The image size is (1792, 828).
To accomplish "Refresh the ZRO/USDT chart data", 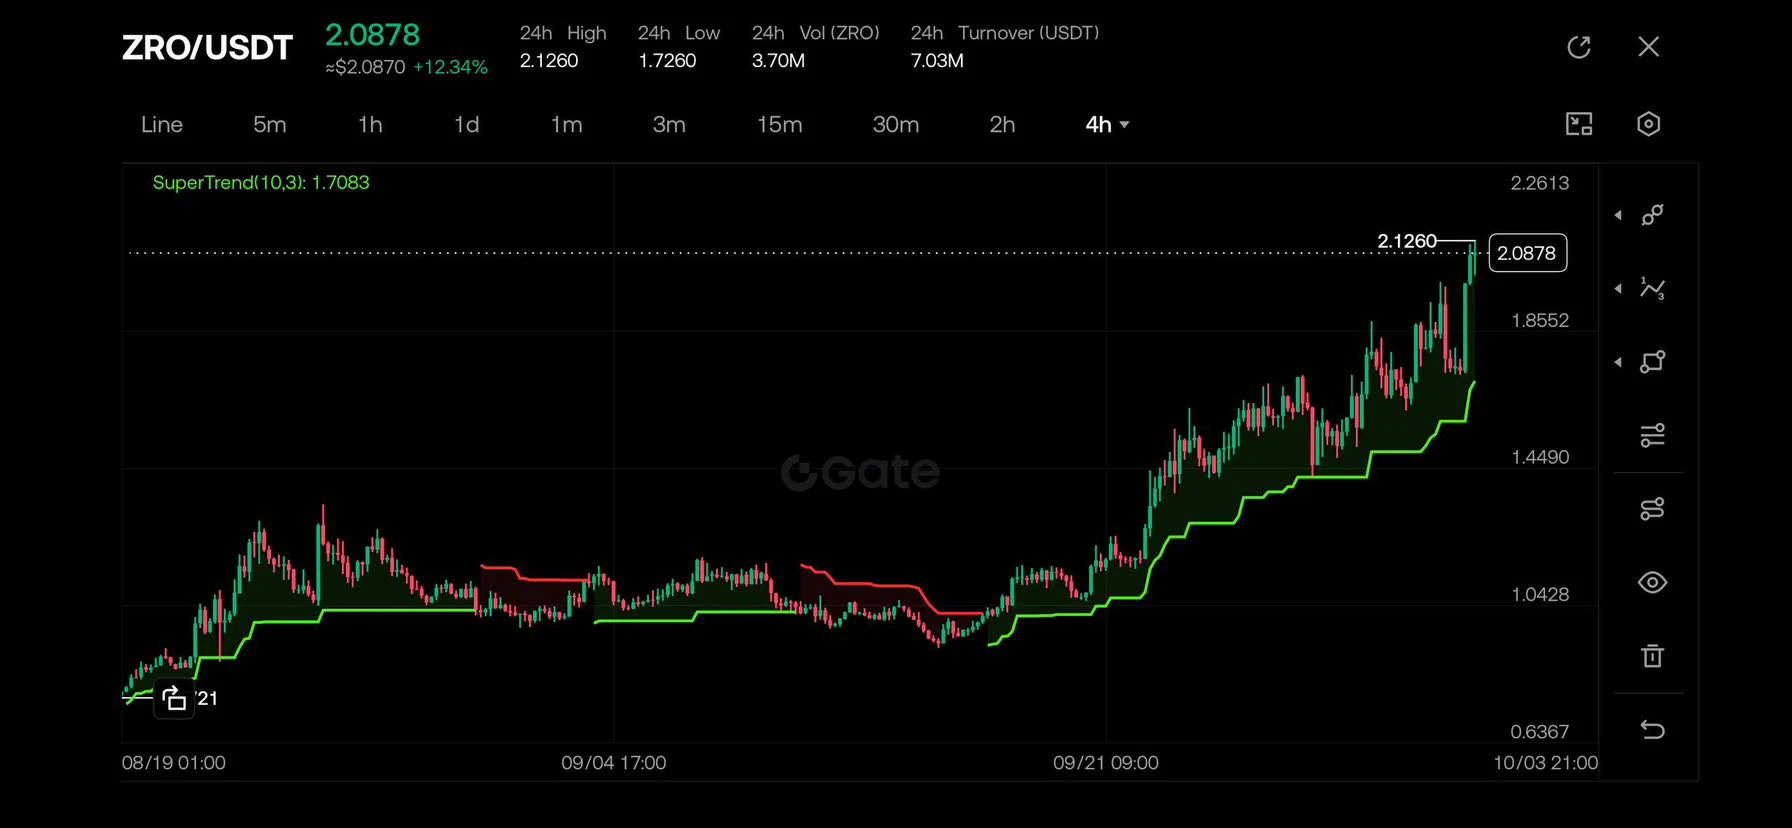I will 1579,47.
